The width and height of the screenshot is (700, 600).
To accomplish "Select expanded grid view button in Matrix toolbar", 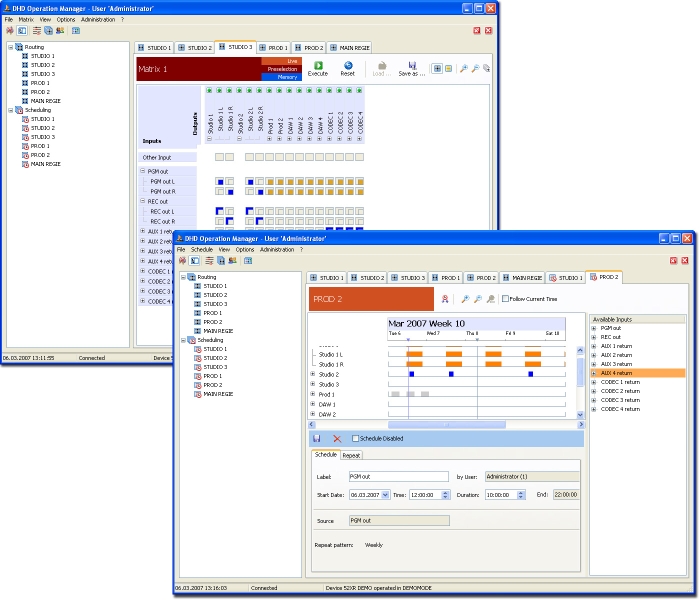I will (x=437, y=68).
